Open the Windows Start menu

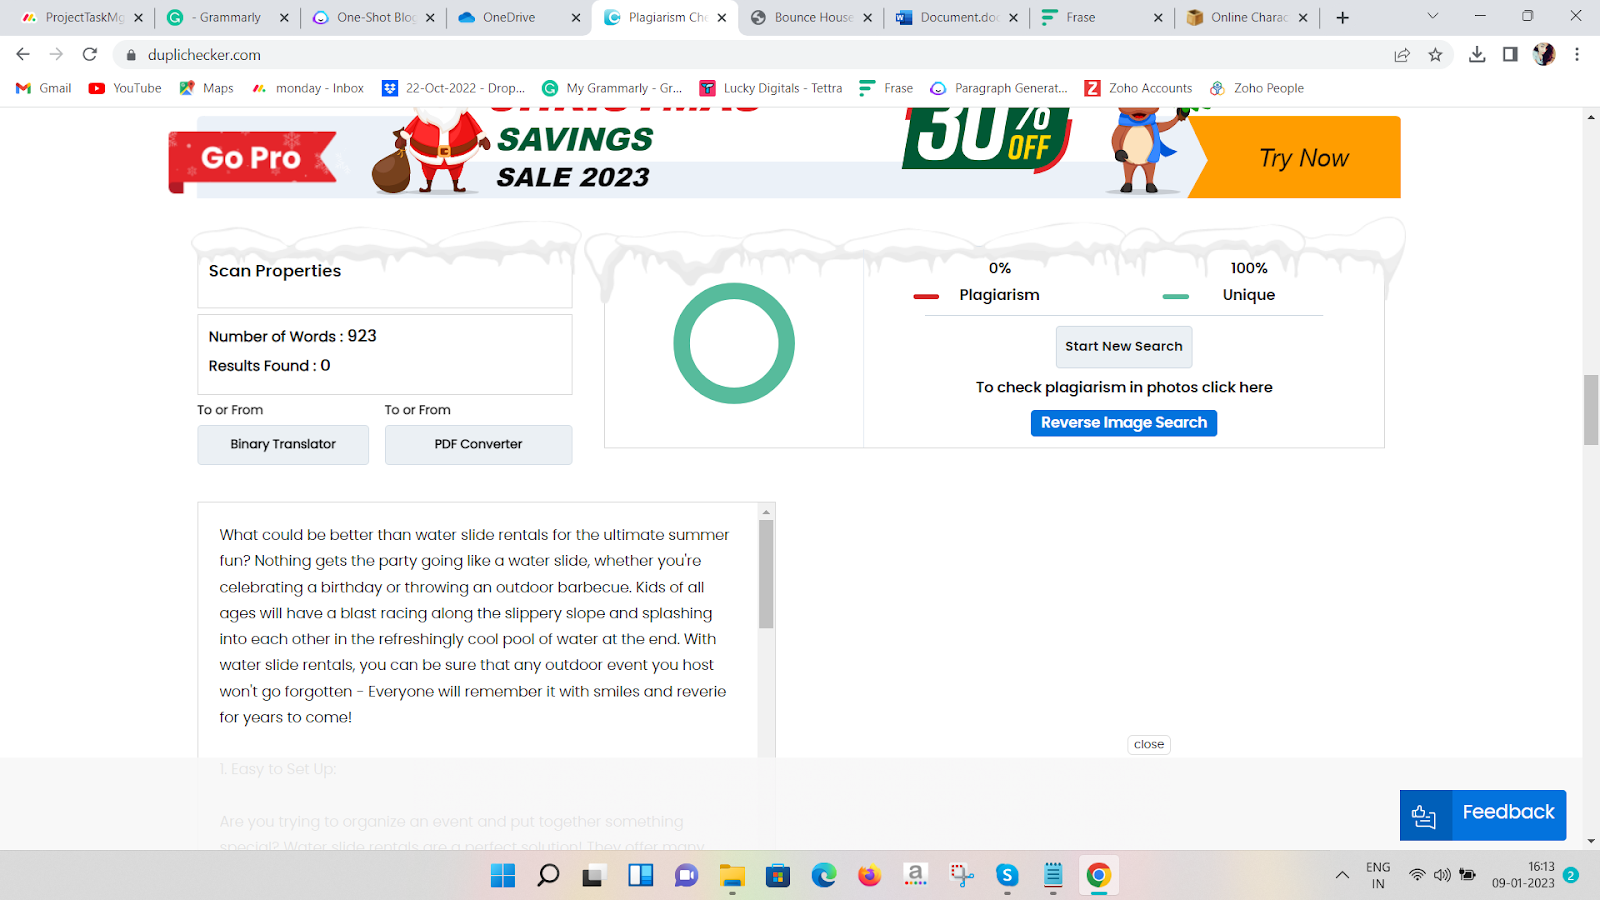pos(503,876)
